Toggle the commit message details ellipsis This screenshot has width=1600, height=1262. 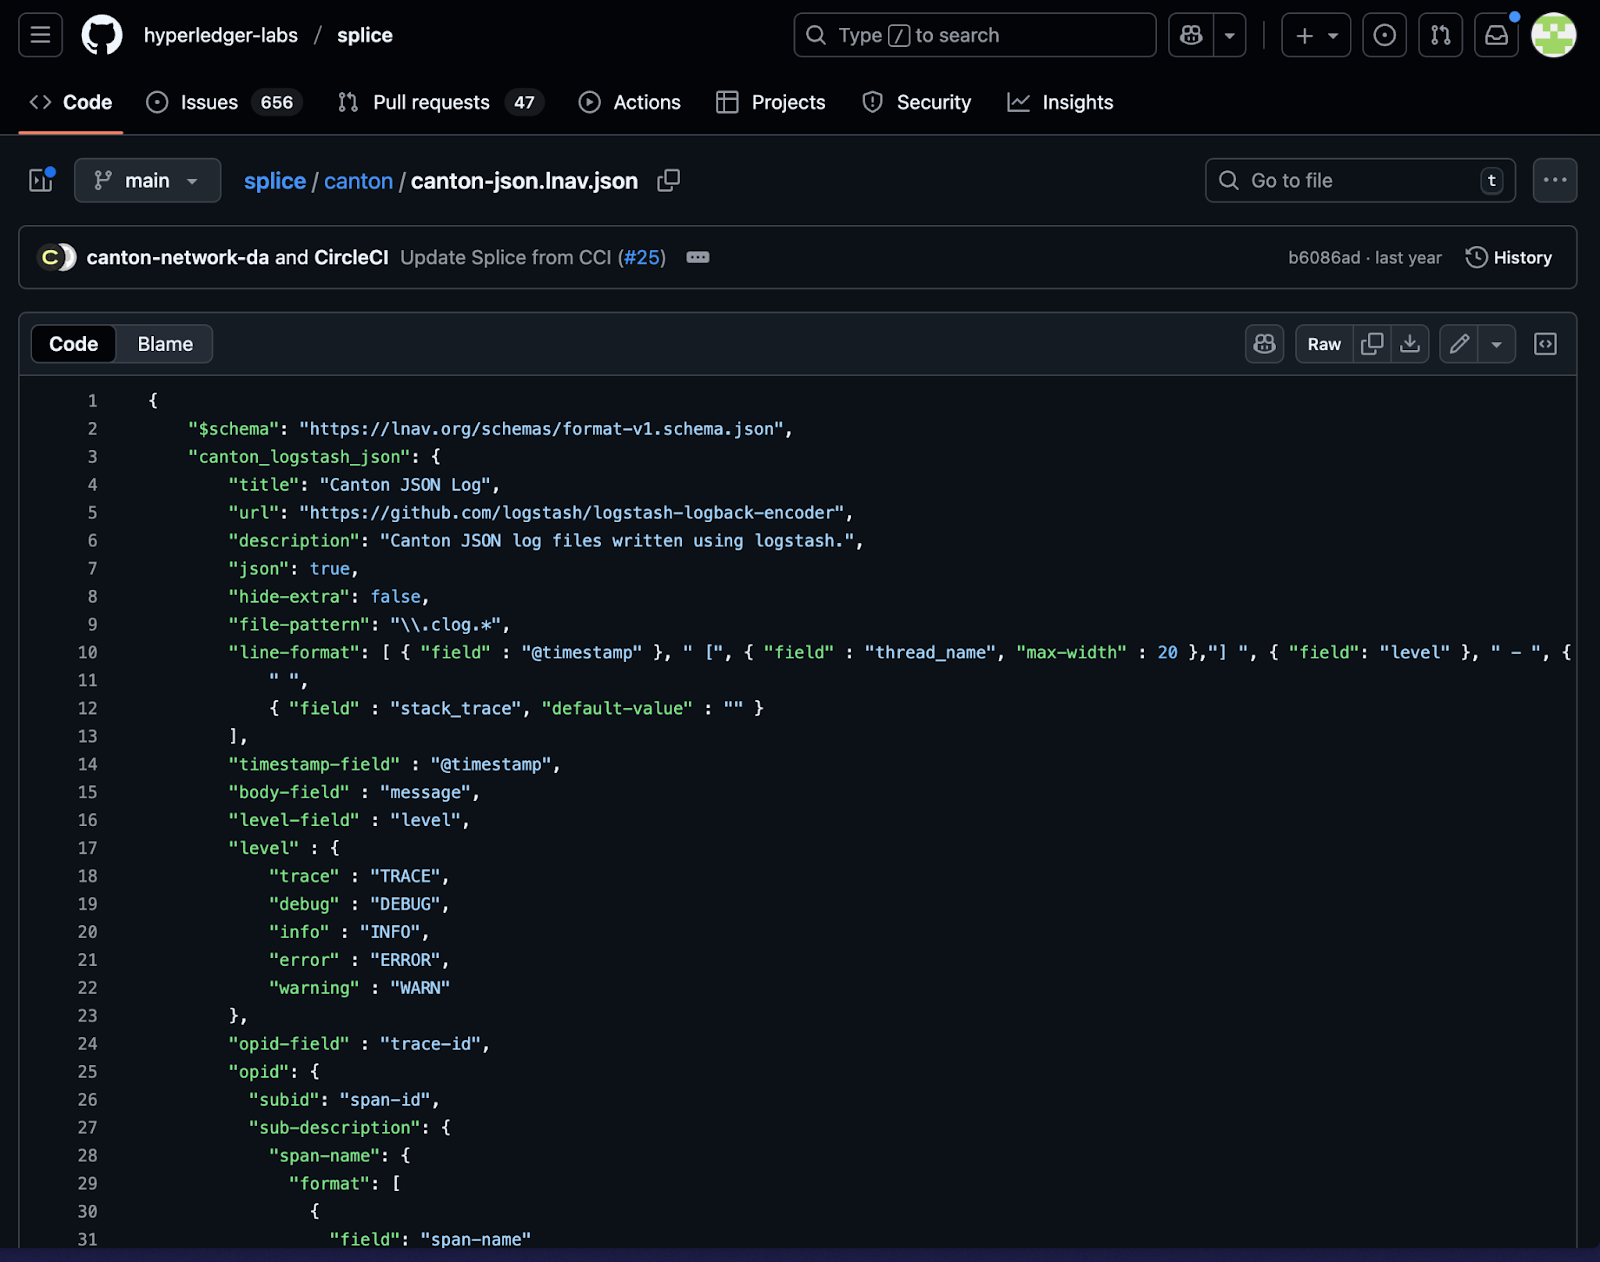(697, 257)
